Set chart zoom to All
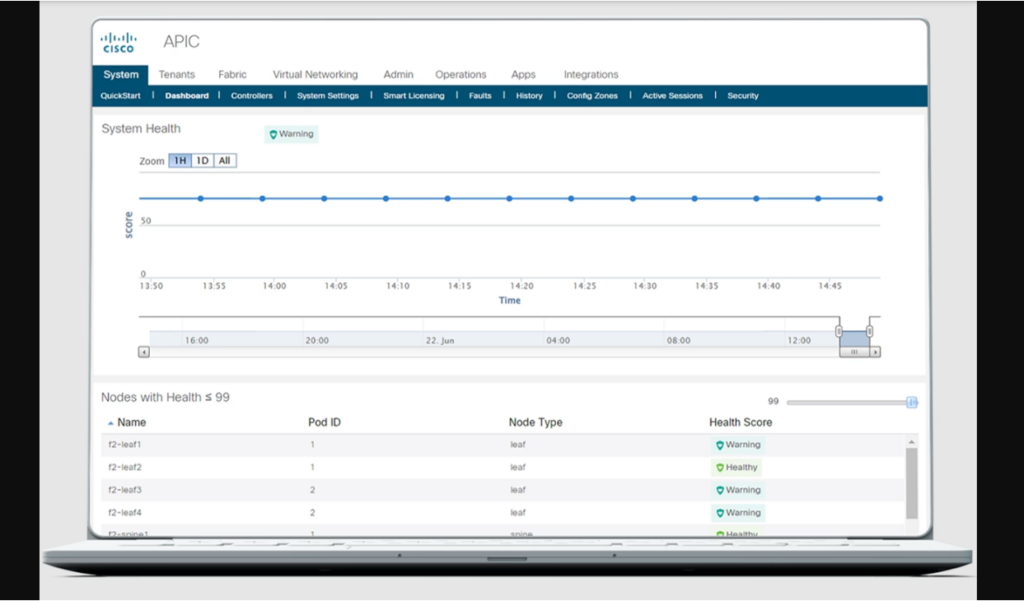Viewport: 1024px width, 601px height. pyautogui.click(x=225, y=161)
